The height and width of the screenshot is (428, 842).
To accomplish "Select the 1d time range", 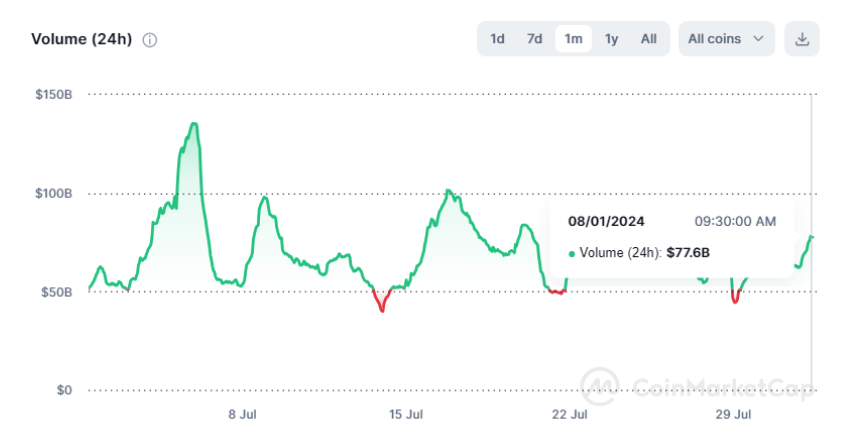I will [497, 39].
